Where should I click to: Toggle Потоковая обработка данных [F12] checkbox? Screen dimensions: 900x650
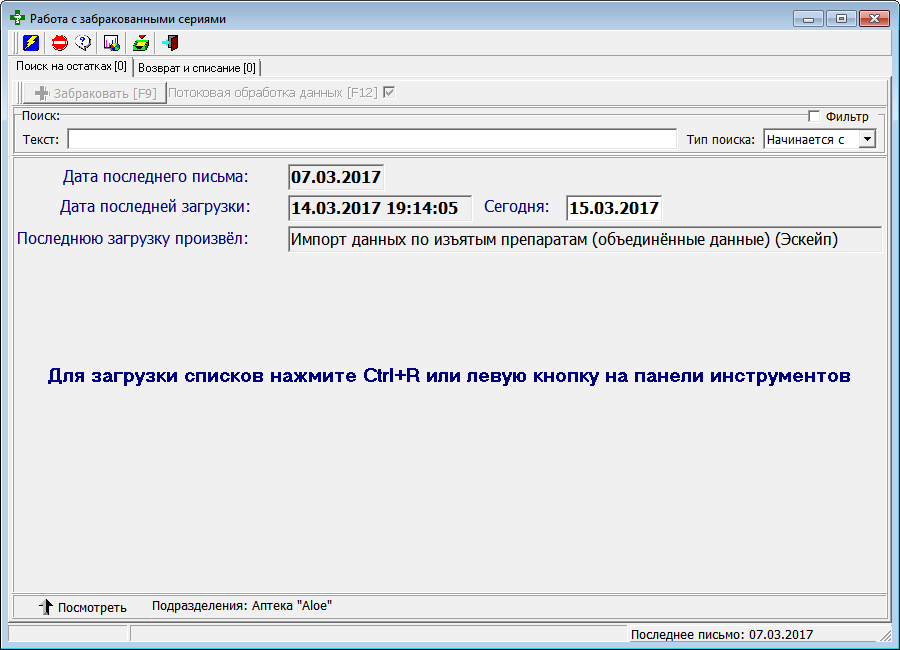389,93
